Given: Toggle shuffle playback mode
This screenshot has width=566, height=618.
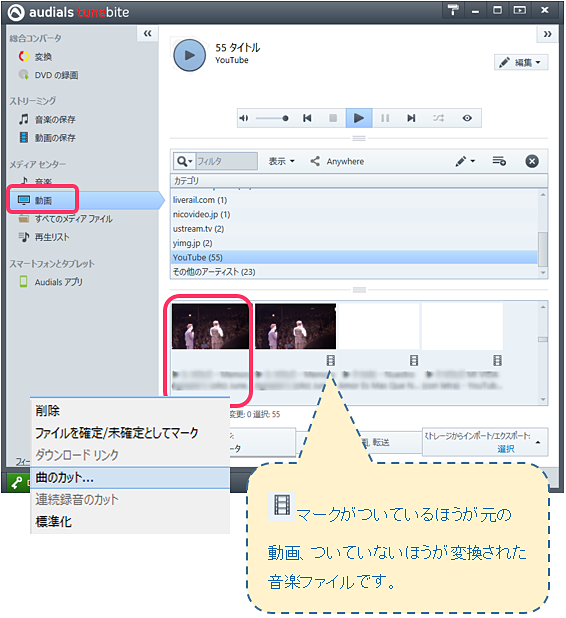Looking at the screenshot, I should click(x=438, y=118).
